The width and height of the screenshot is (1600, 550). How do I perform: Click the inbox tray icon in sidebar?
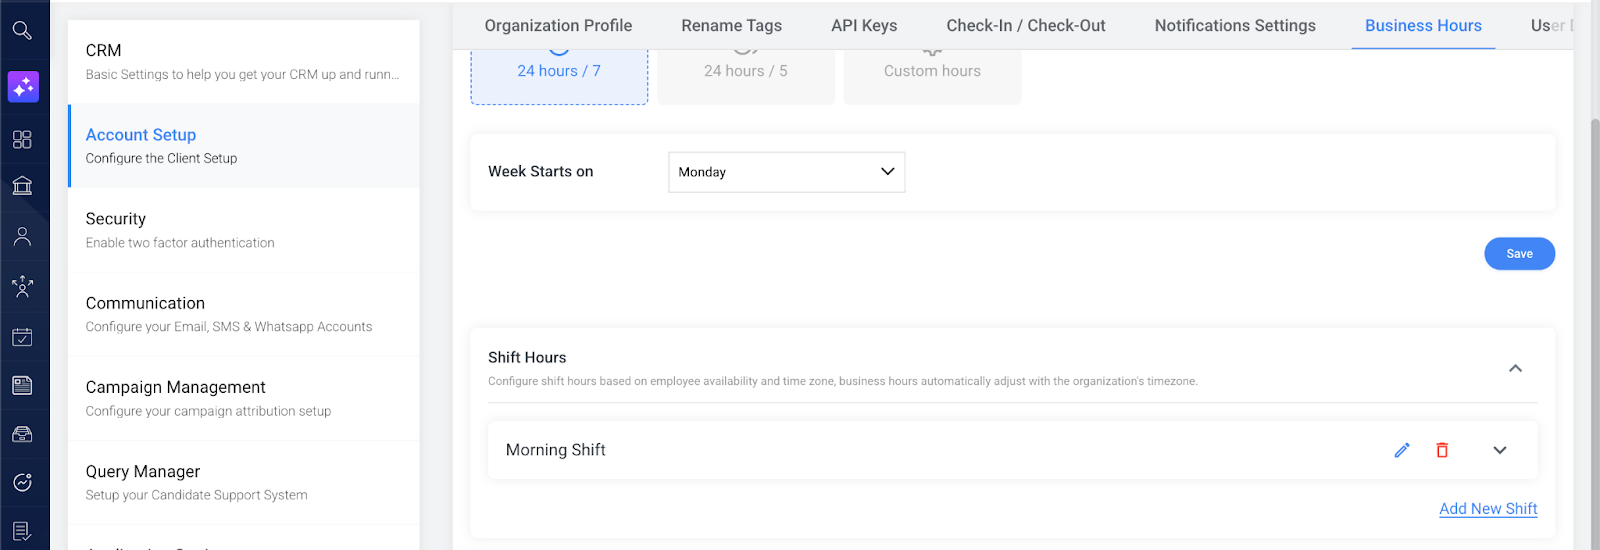22,434
